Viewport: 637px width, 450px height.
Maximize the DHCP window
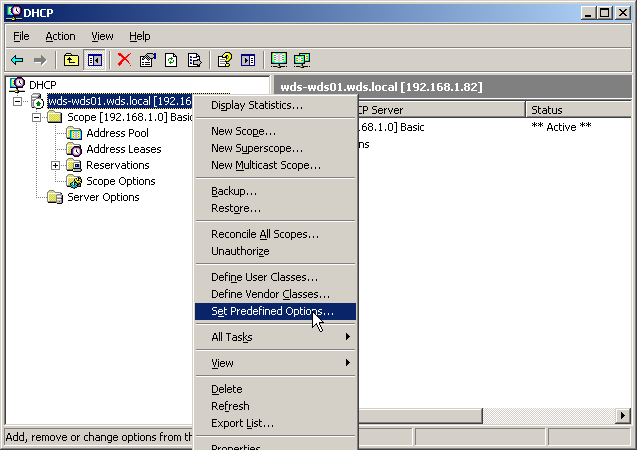click(x=605, y=13)
